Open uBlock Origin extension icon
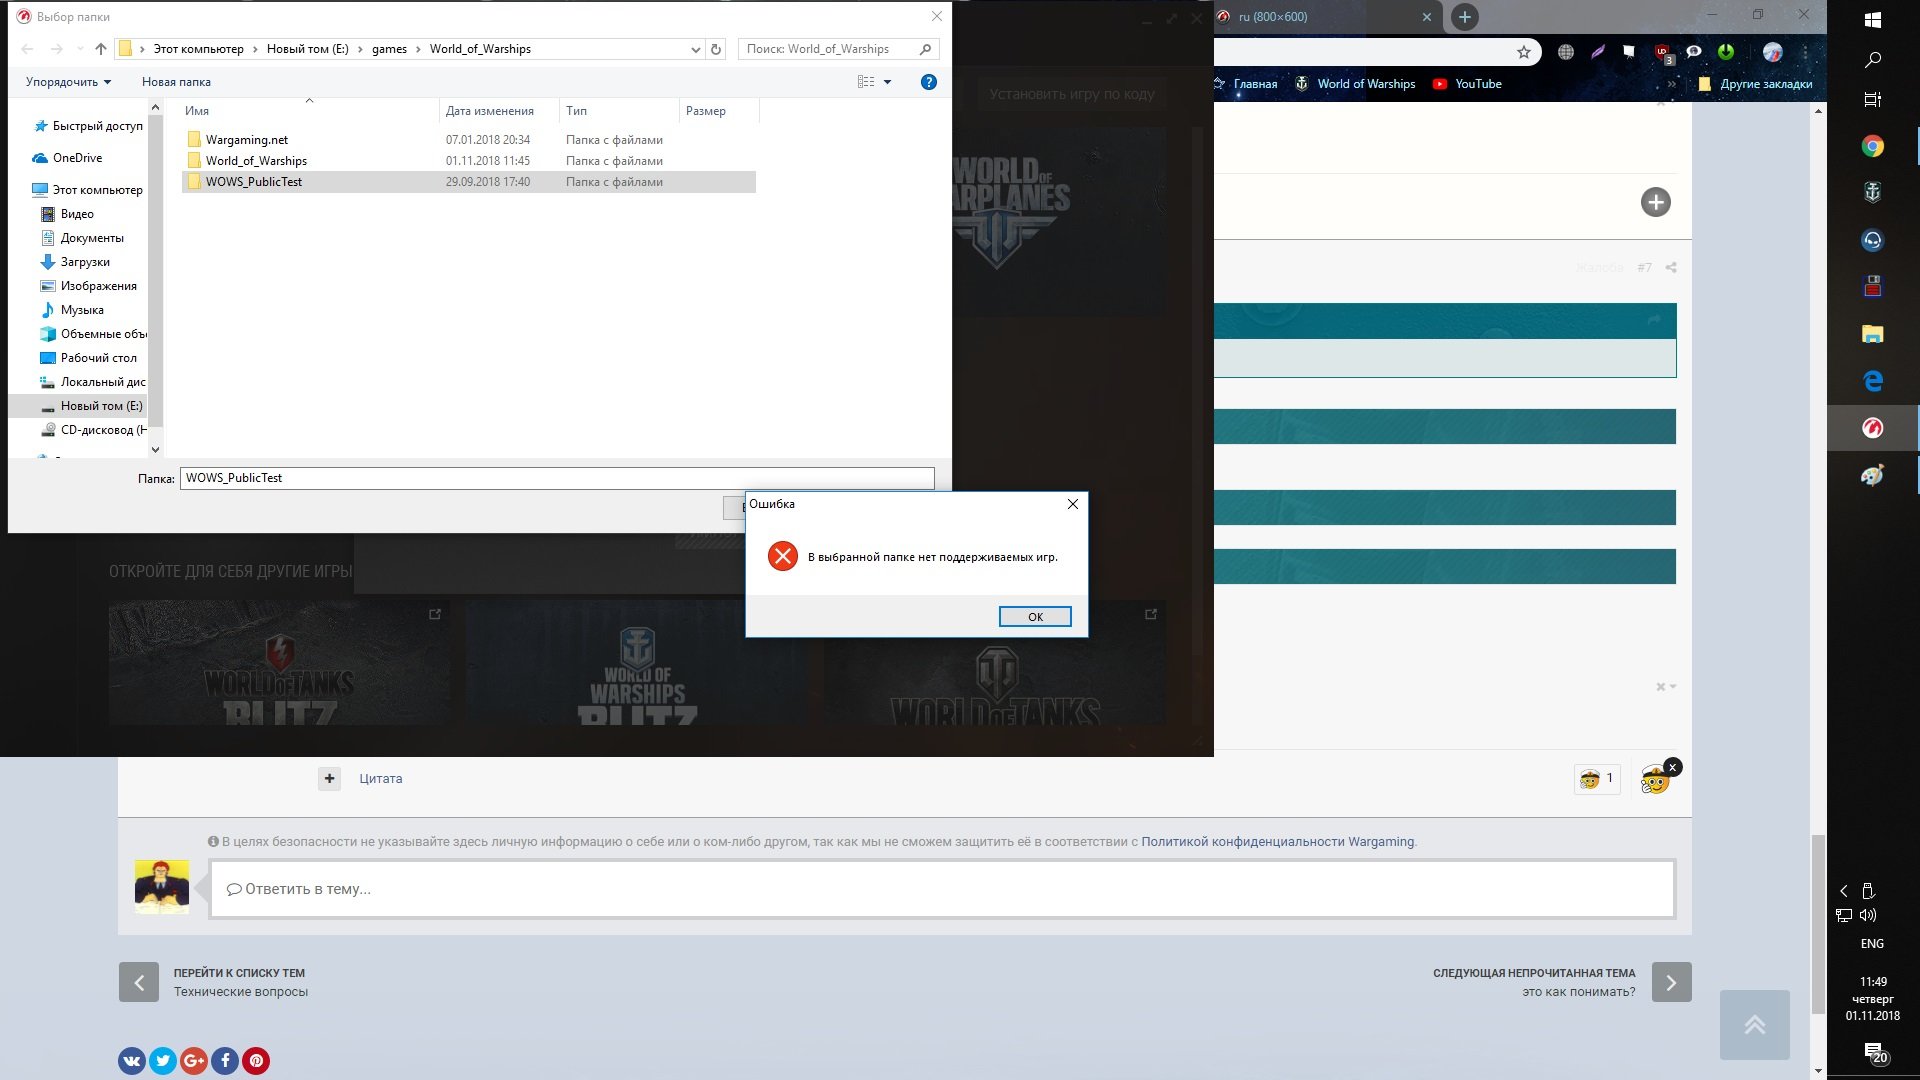1920x1080 pixels. [x=1663, y=53]
